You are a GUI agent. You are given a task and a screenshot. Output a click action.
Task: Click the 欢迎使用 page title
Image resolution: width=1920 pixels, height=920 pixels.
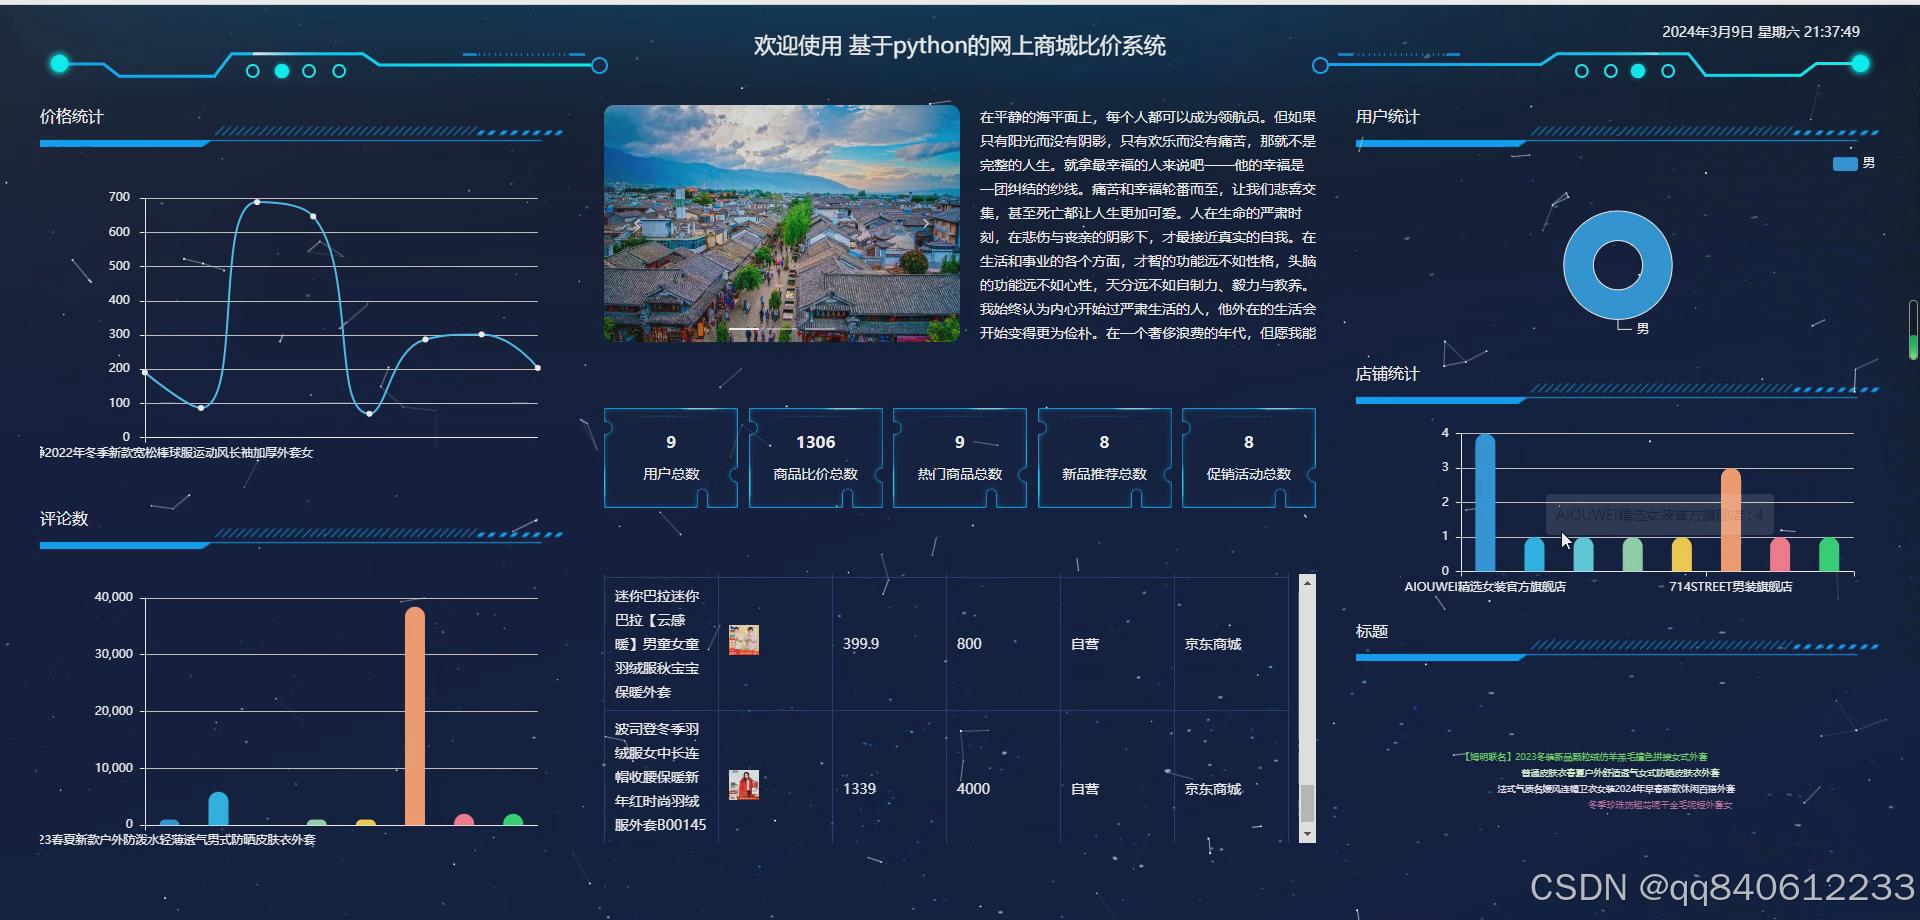960,46
